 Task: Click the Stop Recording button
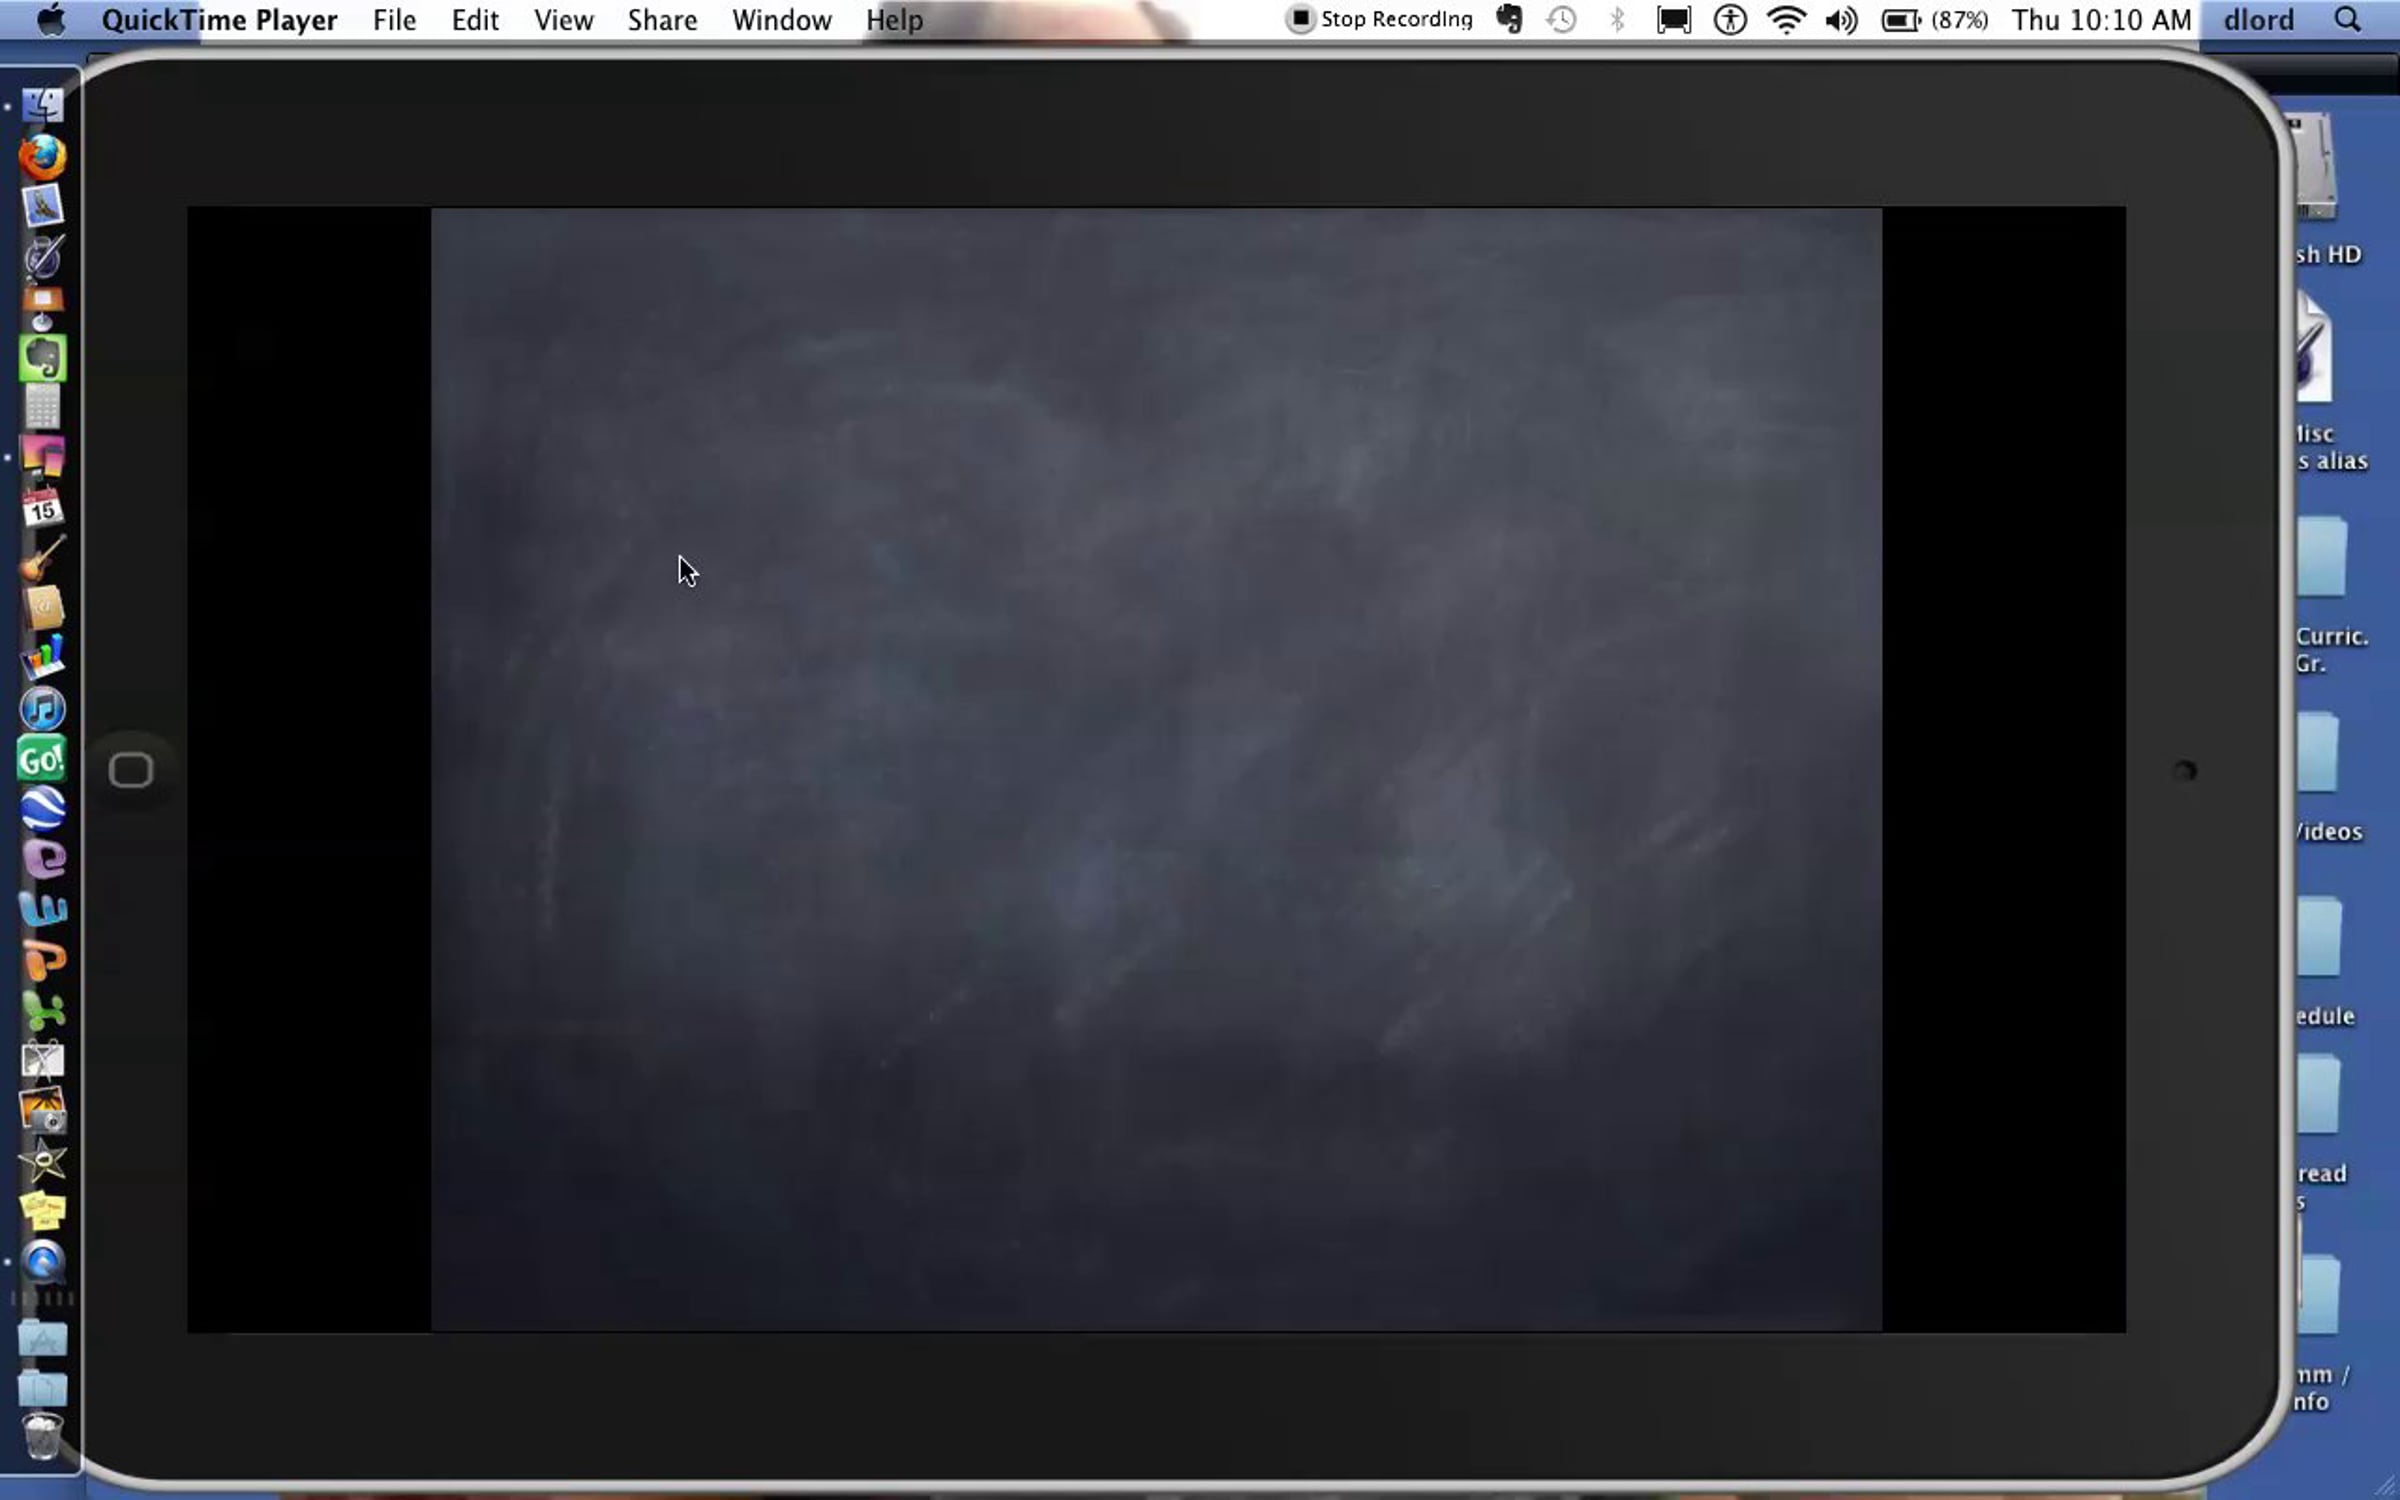[1380, 20]
